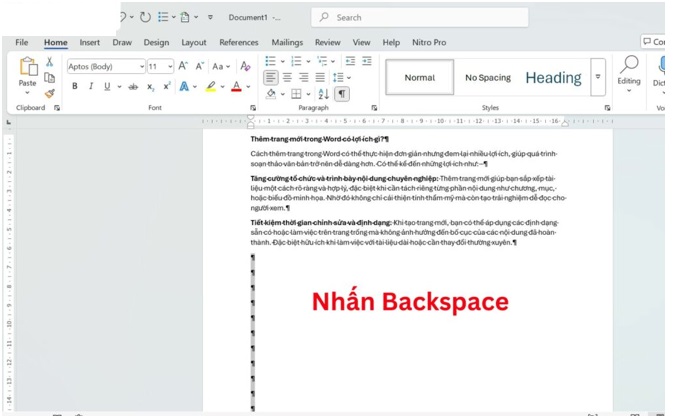Screen dimensions: 685x418
Task: Apply the yellow text highlight color
Action: (211, 86)
